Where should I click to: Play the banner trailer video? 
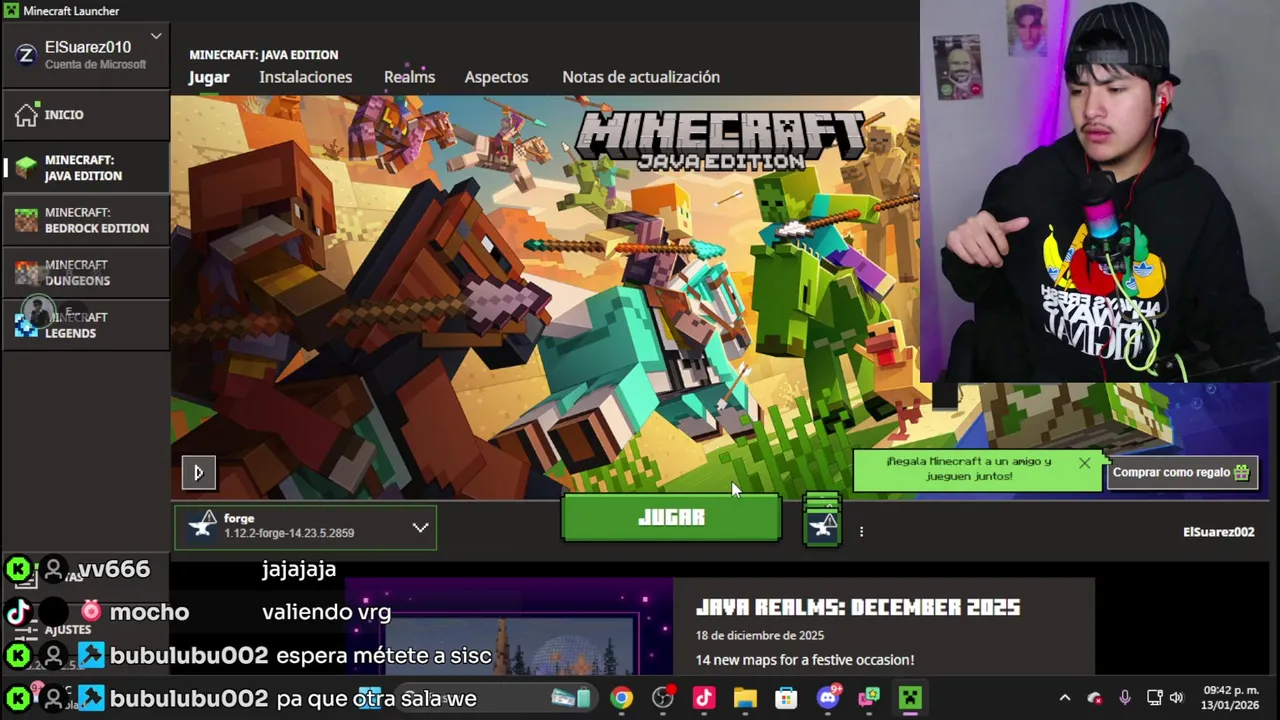coord(198,473)
